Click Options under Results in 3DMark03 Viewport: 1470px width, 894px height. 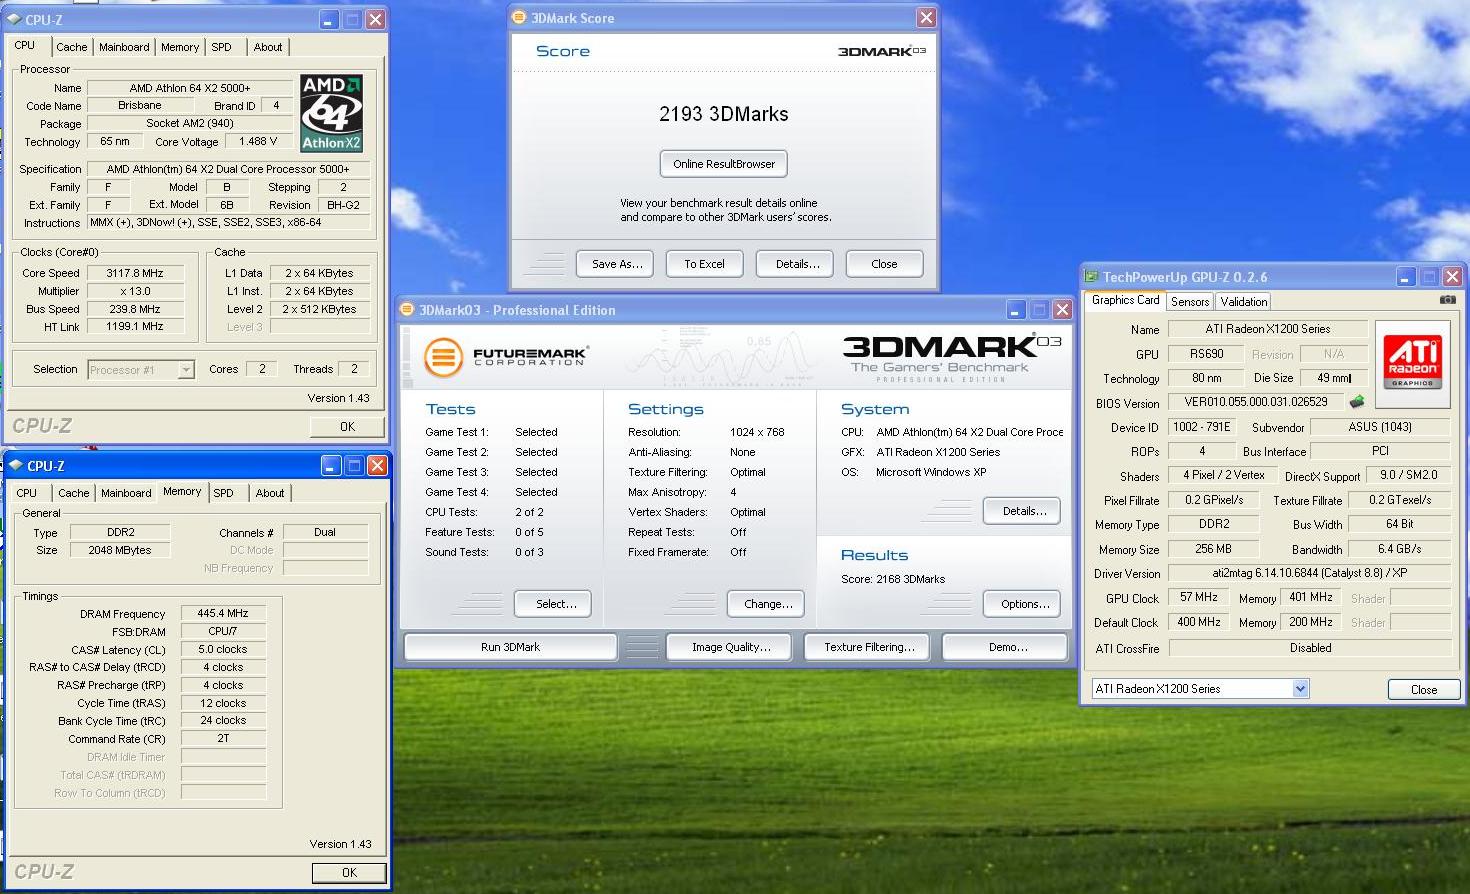[1024, 604]
